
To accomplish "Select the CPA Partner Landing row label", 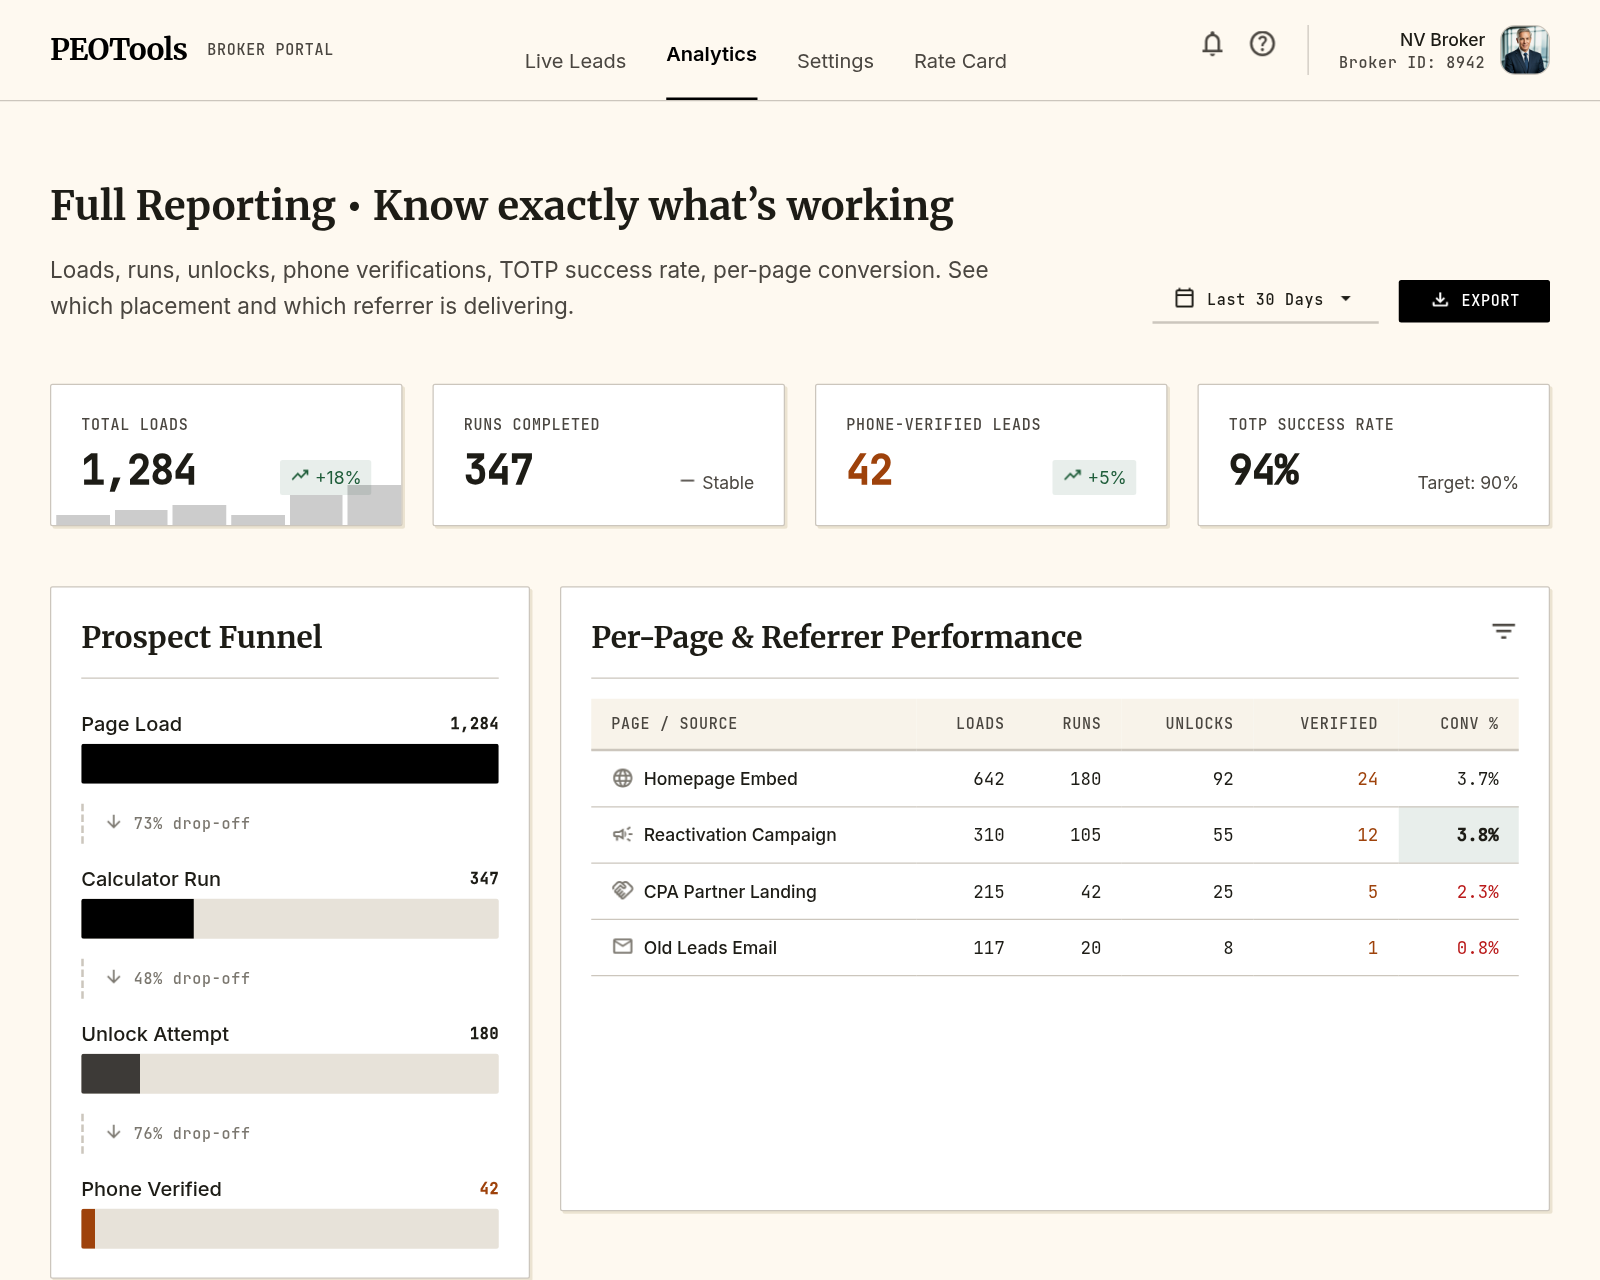I will (x=730, y=892).
